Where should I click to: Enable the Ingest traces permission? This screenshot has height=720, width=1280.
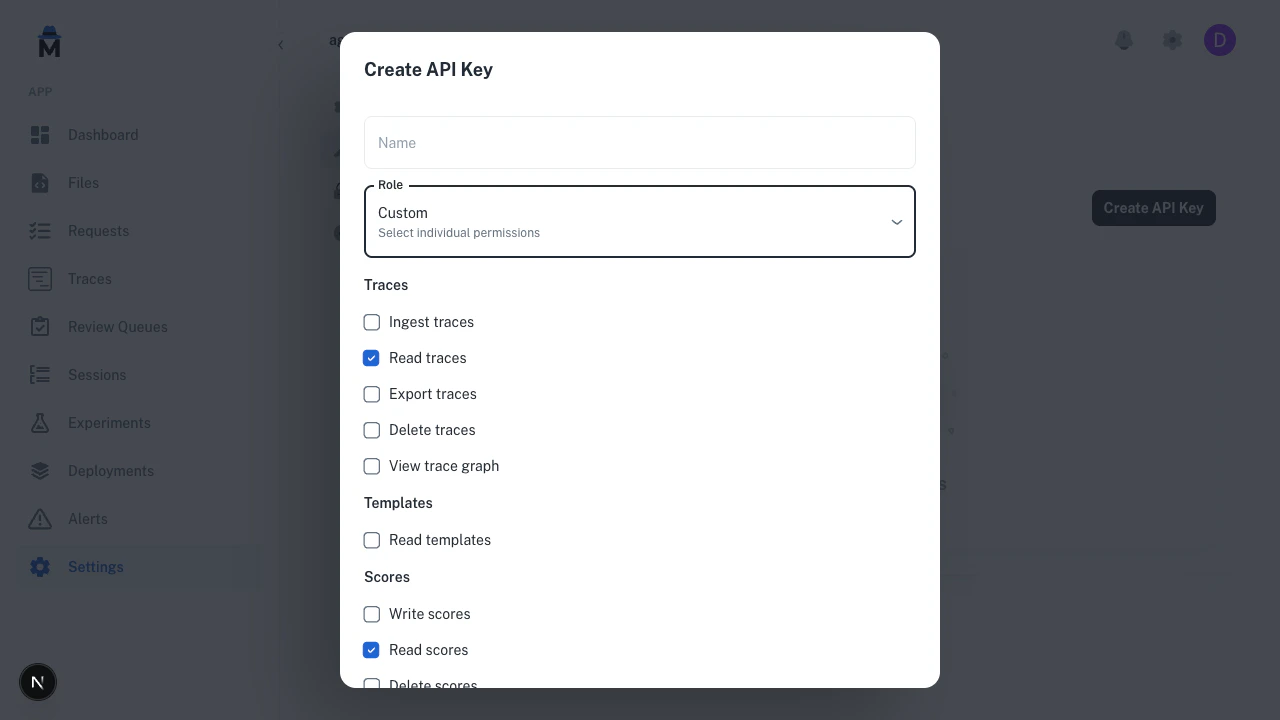click(x=371, y=322)
